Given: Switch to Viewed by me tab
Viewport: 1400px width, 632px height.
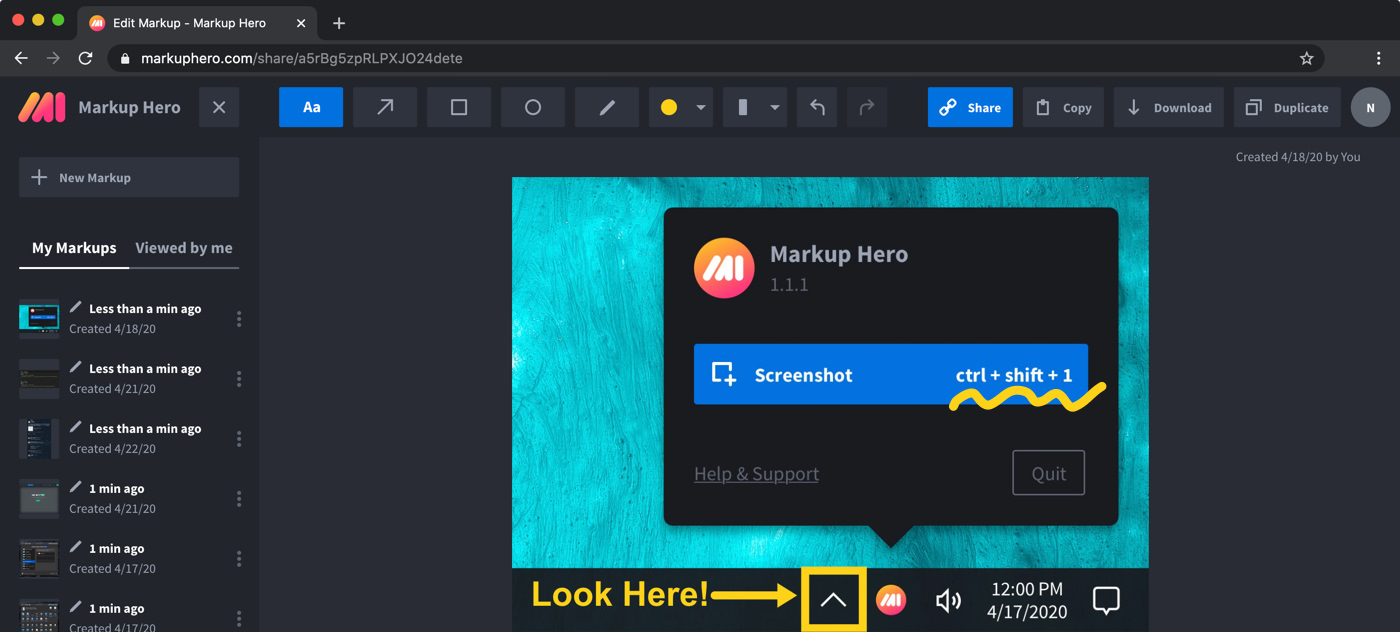Looking at the screenshot, I should (x=184, y=248).
